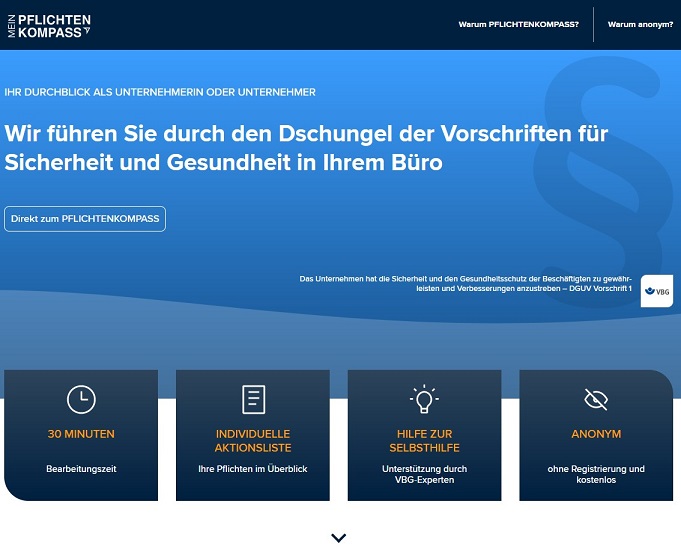Viewport: 681px width, 555px height.
Task: Click the crossed-out eye icon for Anonym
Action: 596,400
